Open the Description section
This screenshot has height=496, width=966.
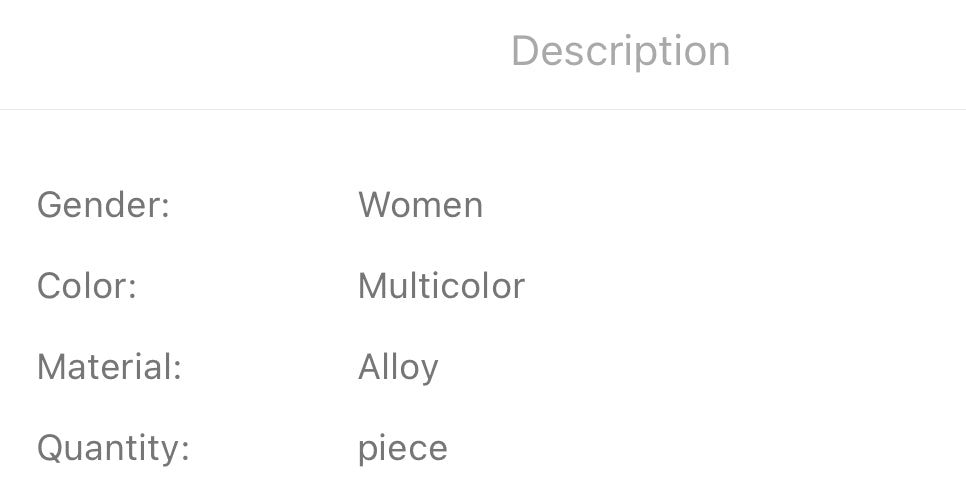coord(620,51)
